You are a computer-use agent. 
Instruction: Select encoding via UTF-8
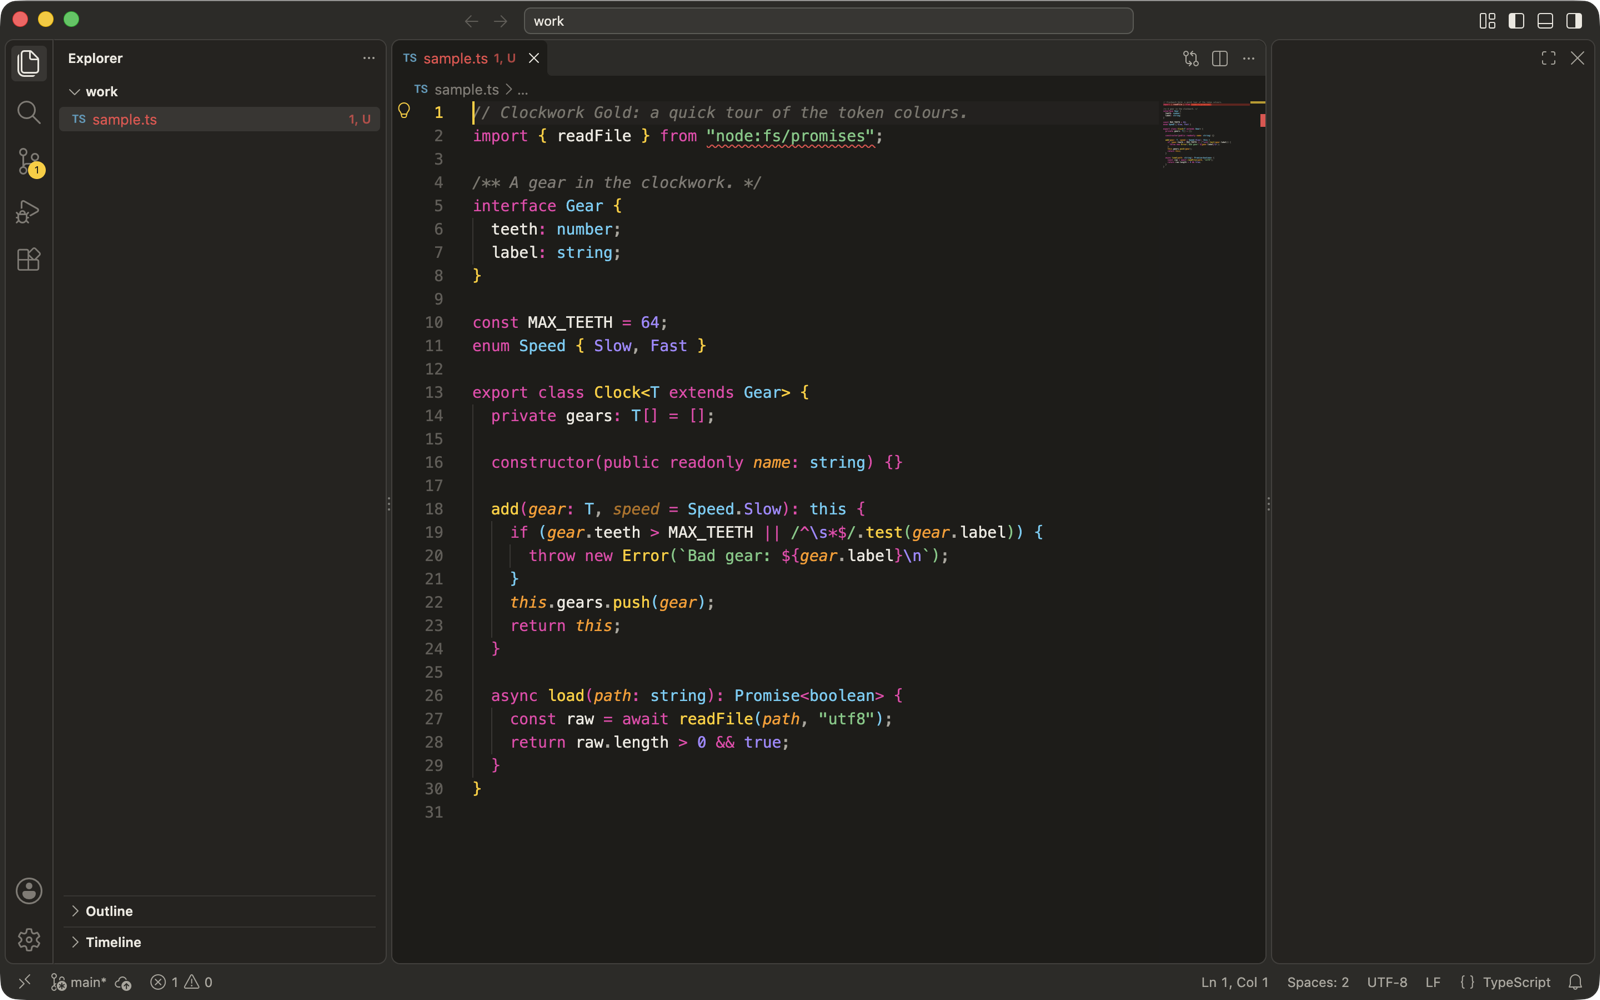pyautogui.click(x=1387, y=982)
